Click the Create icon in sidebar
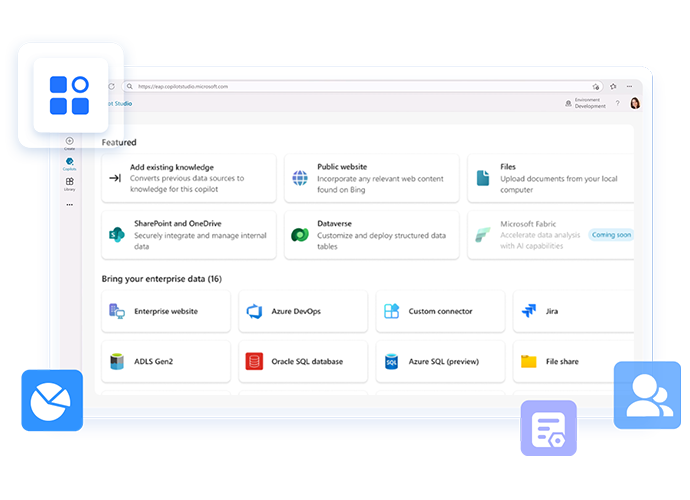690x500 pixels. 69,142
